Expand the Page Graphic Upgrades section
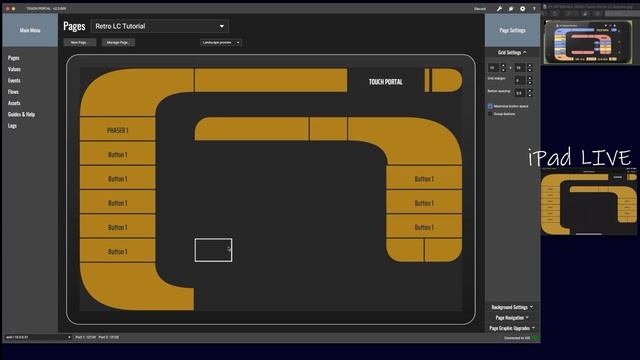The width and height of the screenshot is (640, 360). point(512,328)
